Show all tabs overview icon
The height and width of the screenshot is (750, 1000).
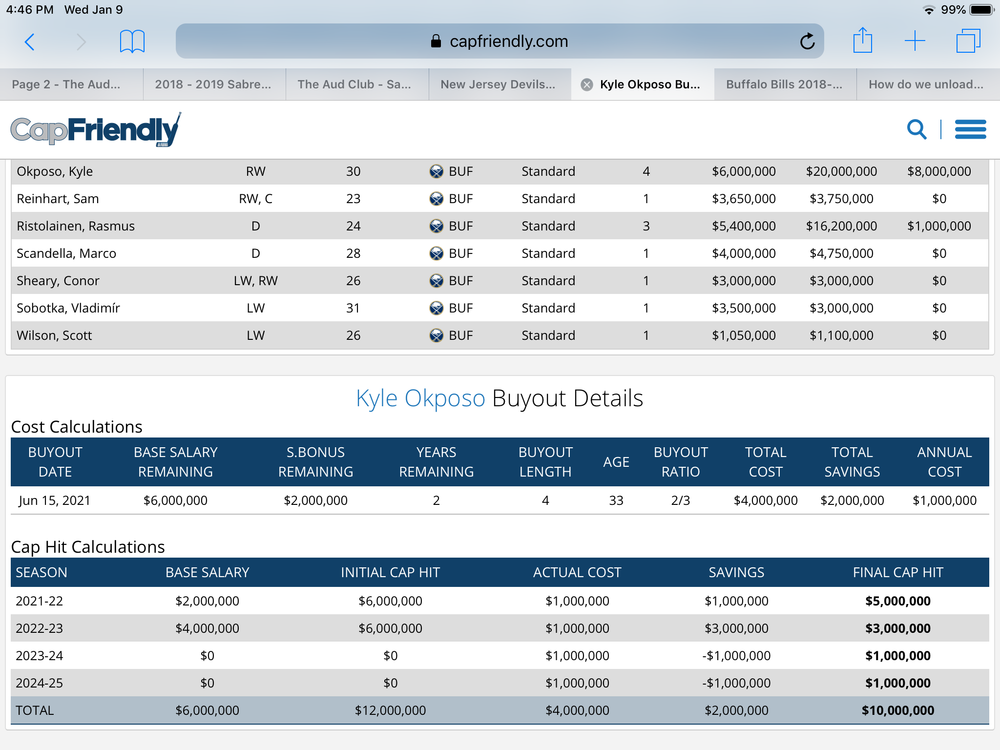point(967,41)
